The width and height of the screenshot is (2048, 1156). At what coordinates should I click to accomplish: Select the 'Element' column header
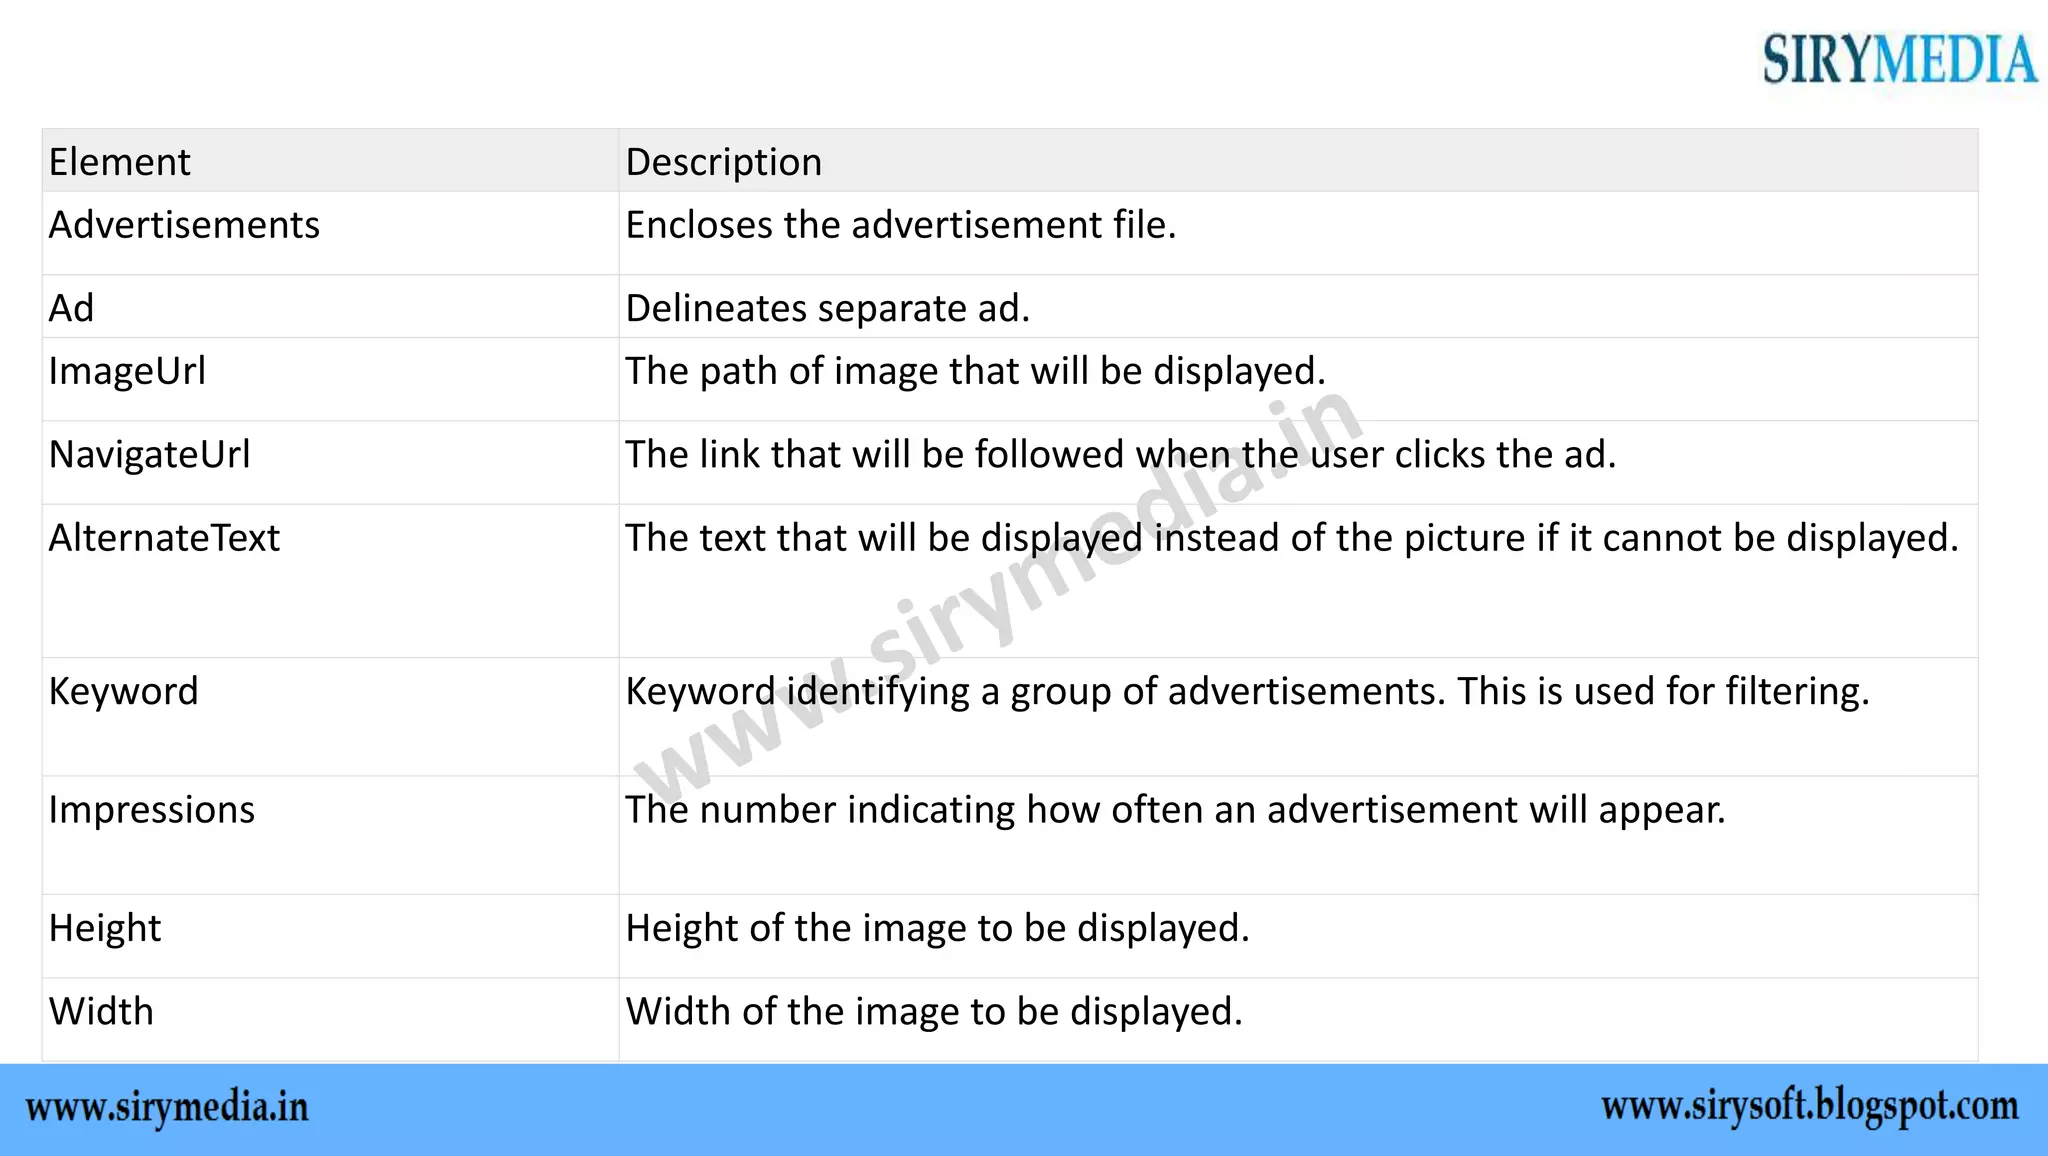(330, 160)
